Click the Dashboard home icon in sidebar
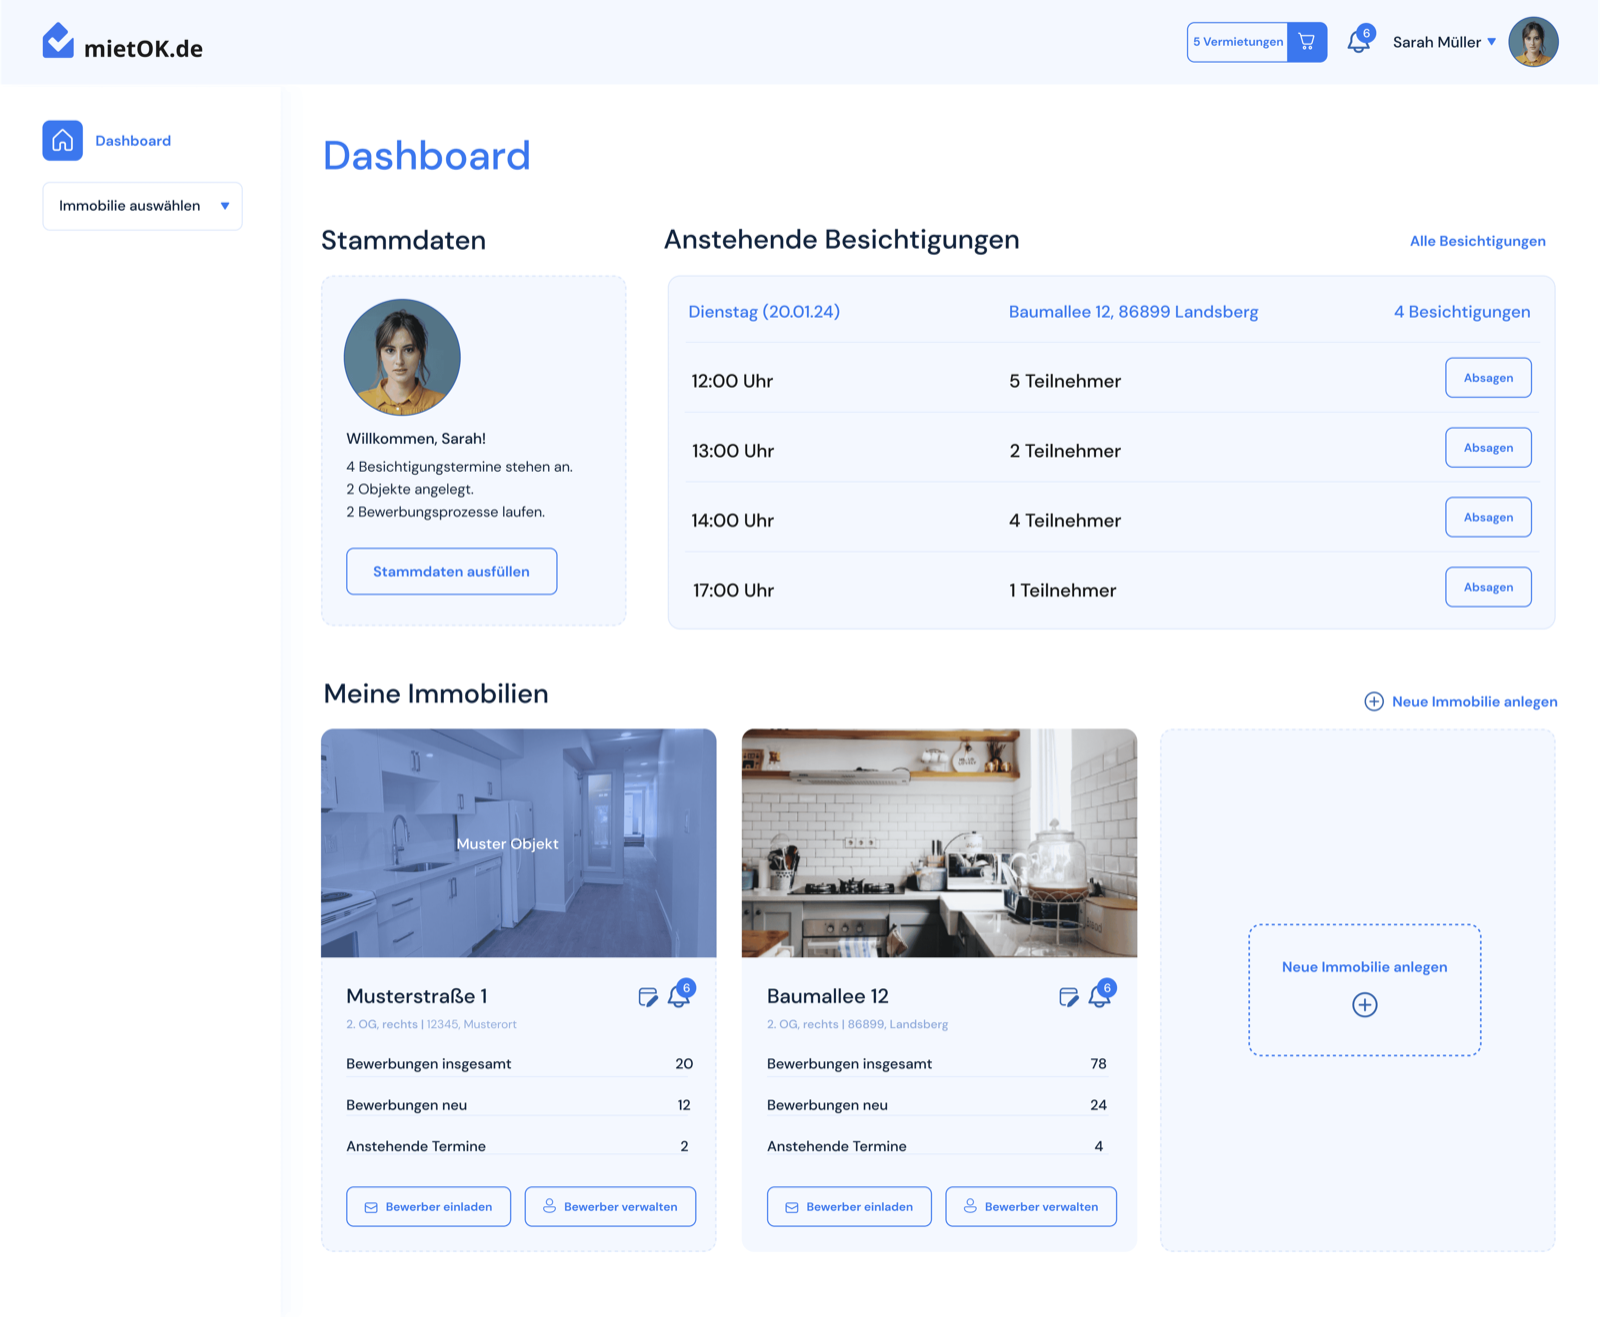 62,141
